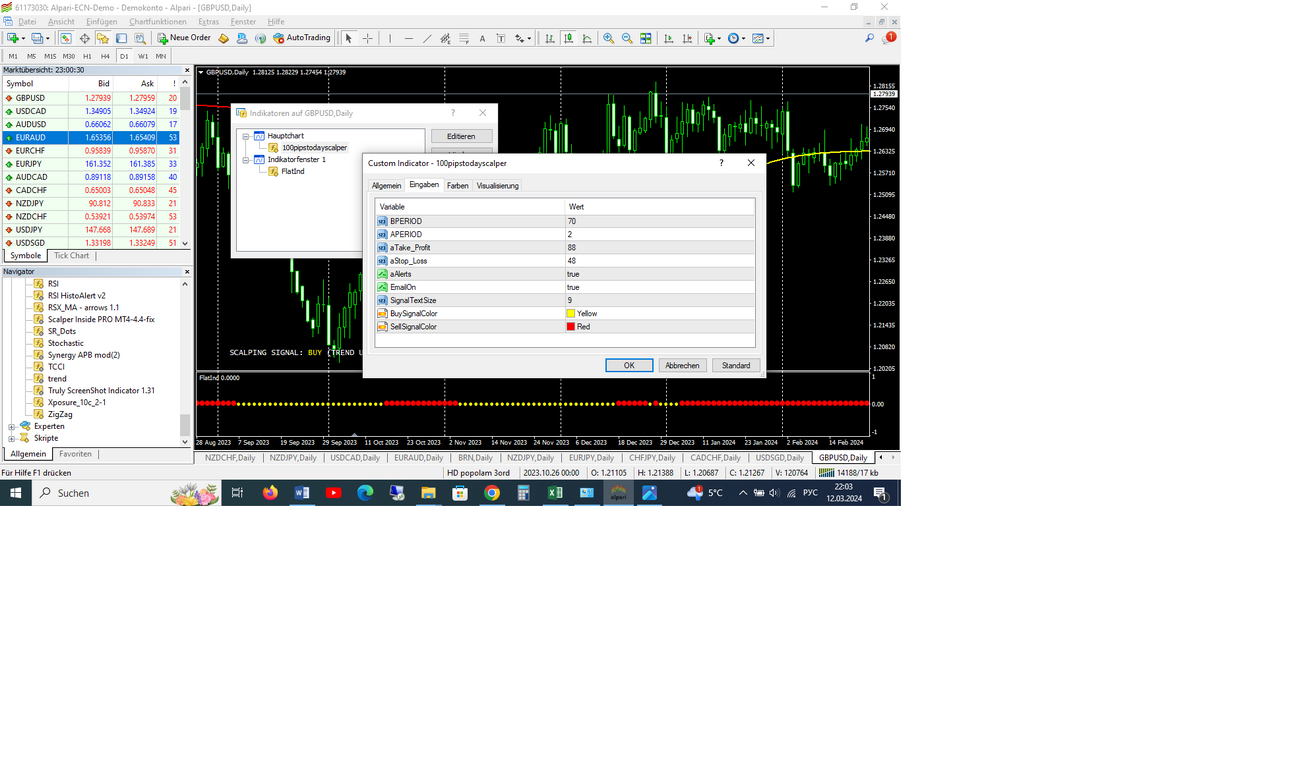Click the zoom out magnifier icon
The width and height of the screenshot is (1290, 780).
coord(627,38)
